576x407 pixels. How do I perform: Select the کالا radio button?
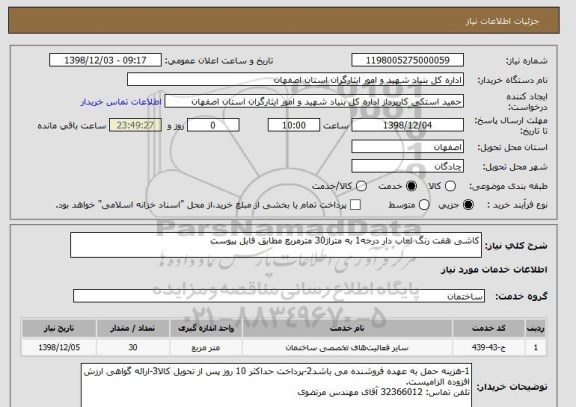pos(450,186)
